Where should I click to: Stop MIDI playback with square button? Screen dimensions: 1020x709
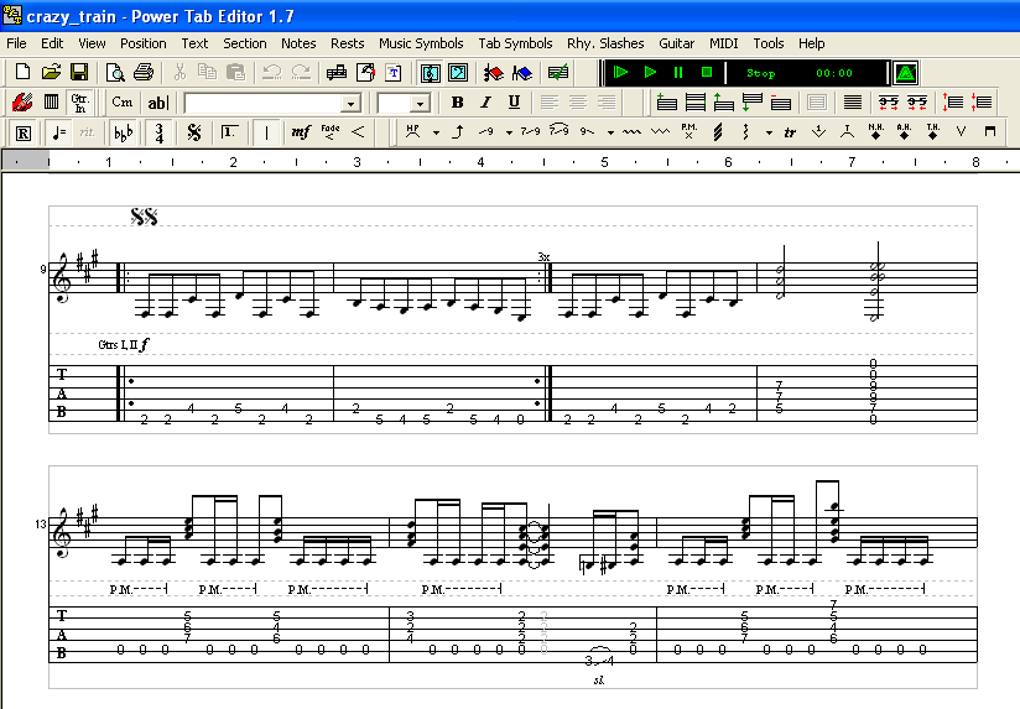[x=707, y=72]
